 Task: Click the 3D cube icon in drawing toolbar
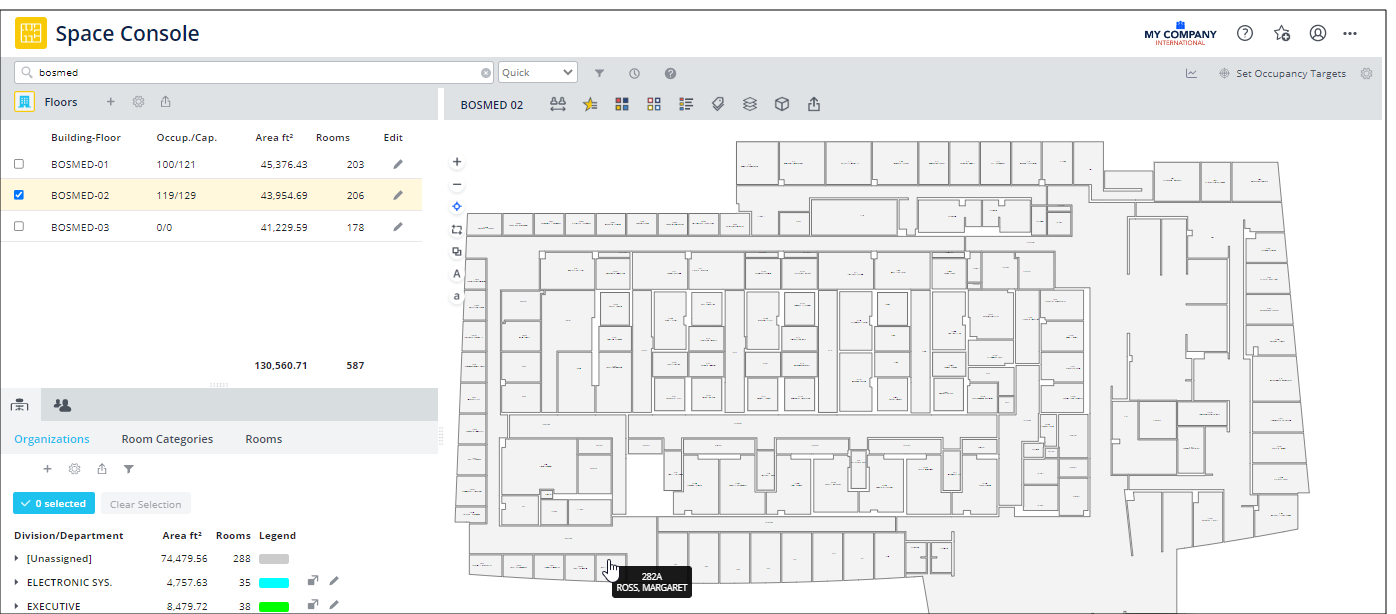[783, 104]
